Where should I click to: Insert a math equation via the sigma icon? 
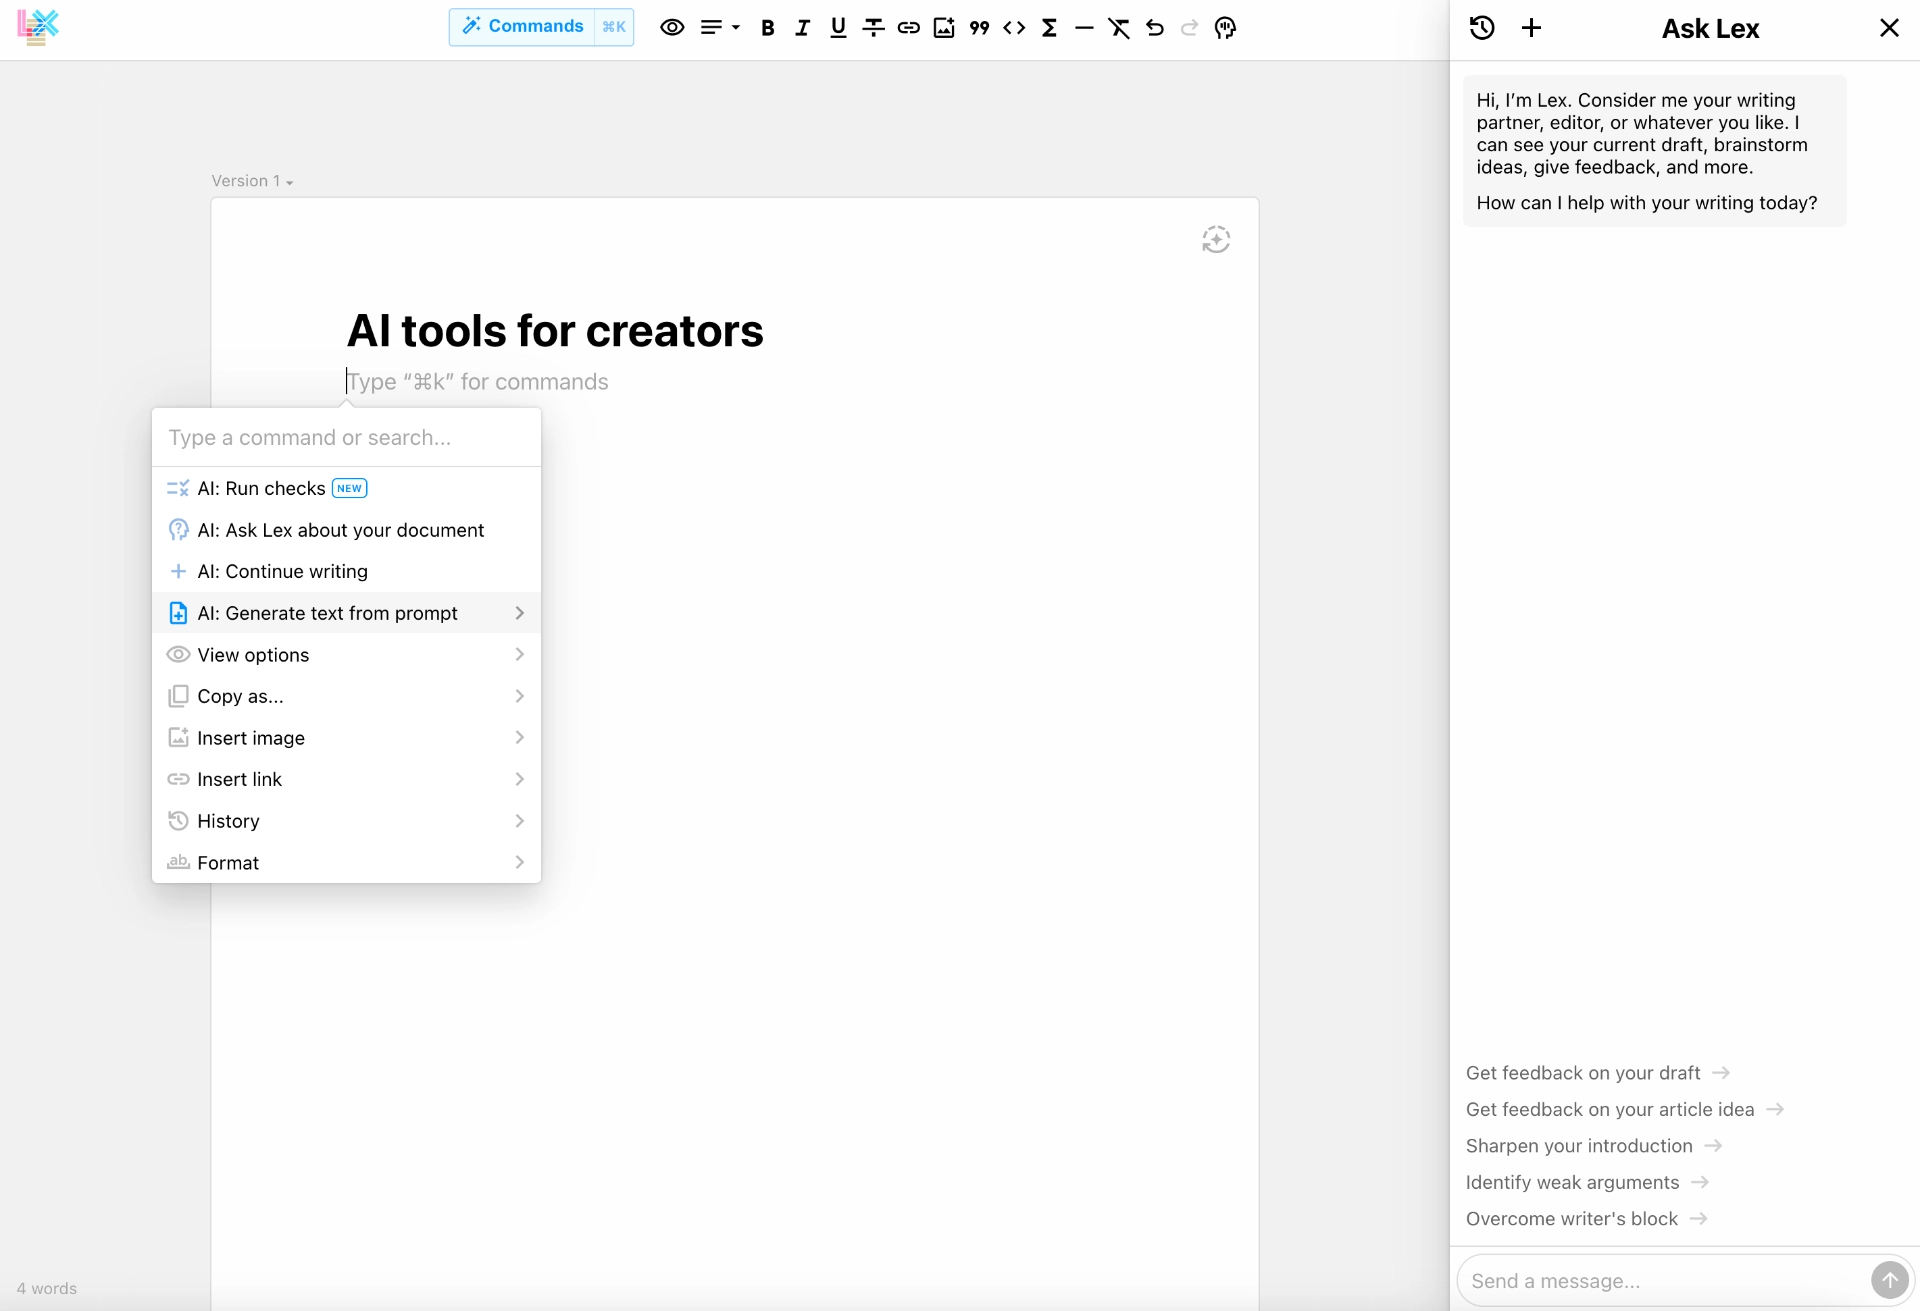(x=1049, y=27)
